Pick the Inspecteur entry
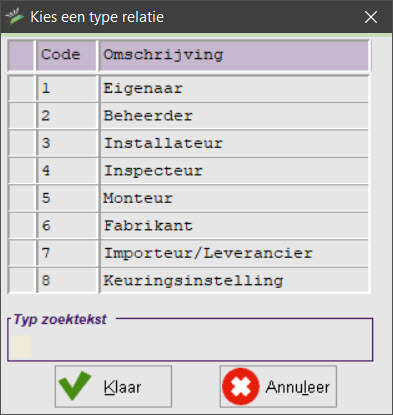 tap(189, 170)
